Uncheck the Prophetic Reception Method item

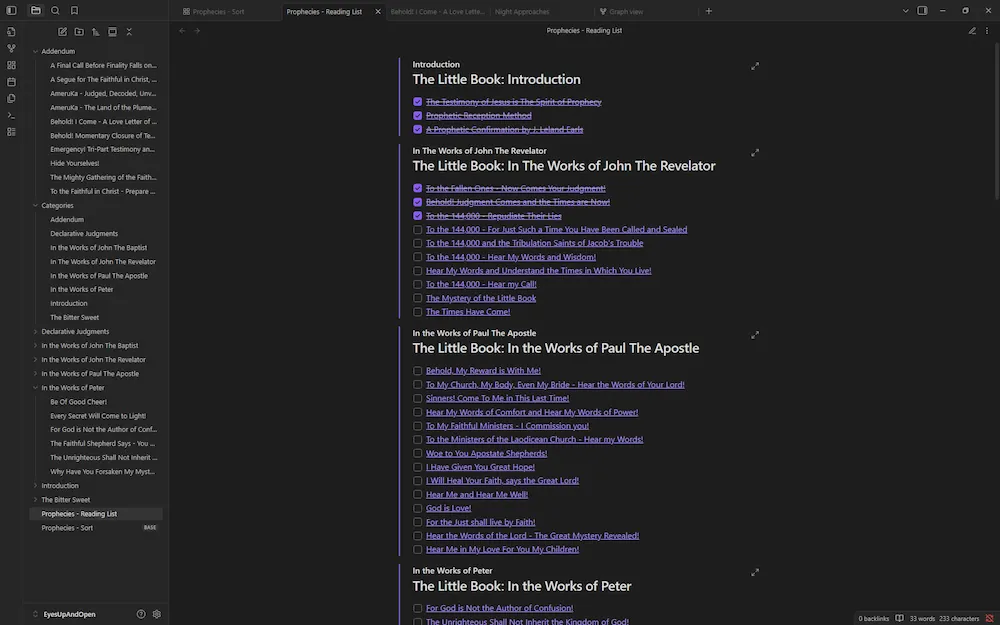click(x=417, y=115)
